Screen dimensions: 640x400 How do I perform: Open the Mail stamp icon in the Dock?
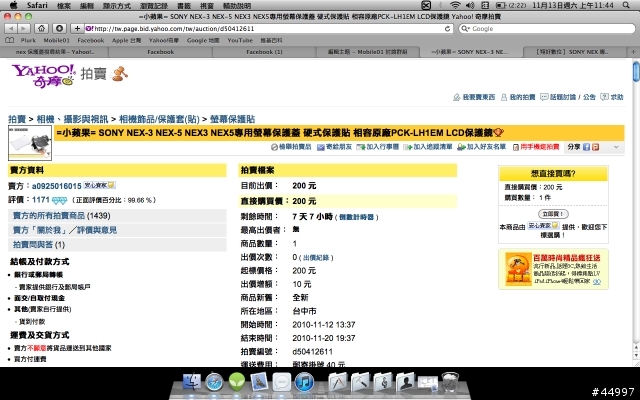click(x=259, y=382)
